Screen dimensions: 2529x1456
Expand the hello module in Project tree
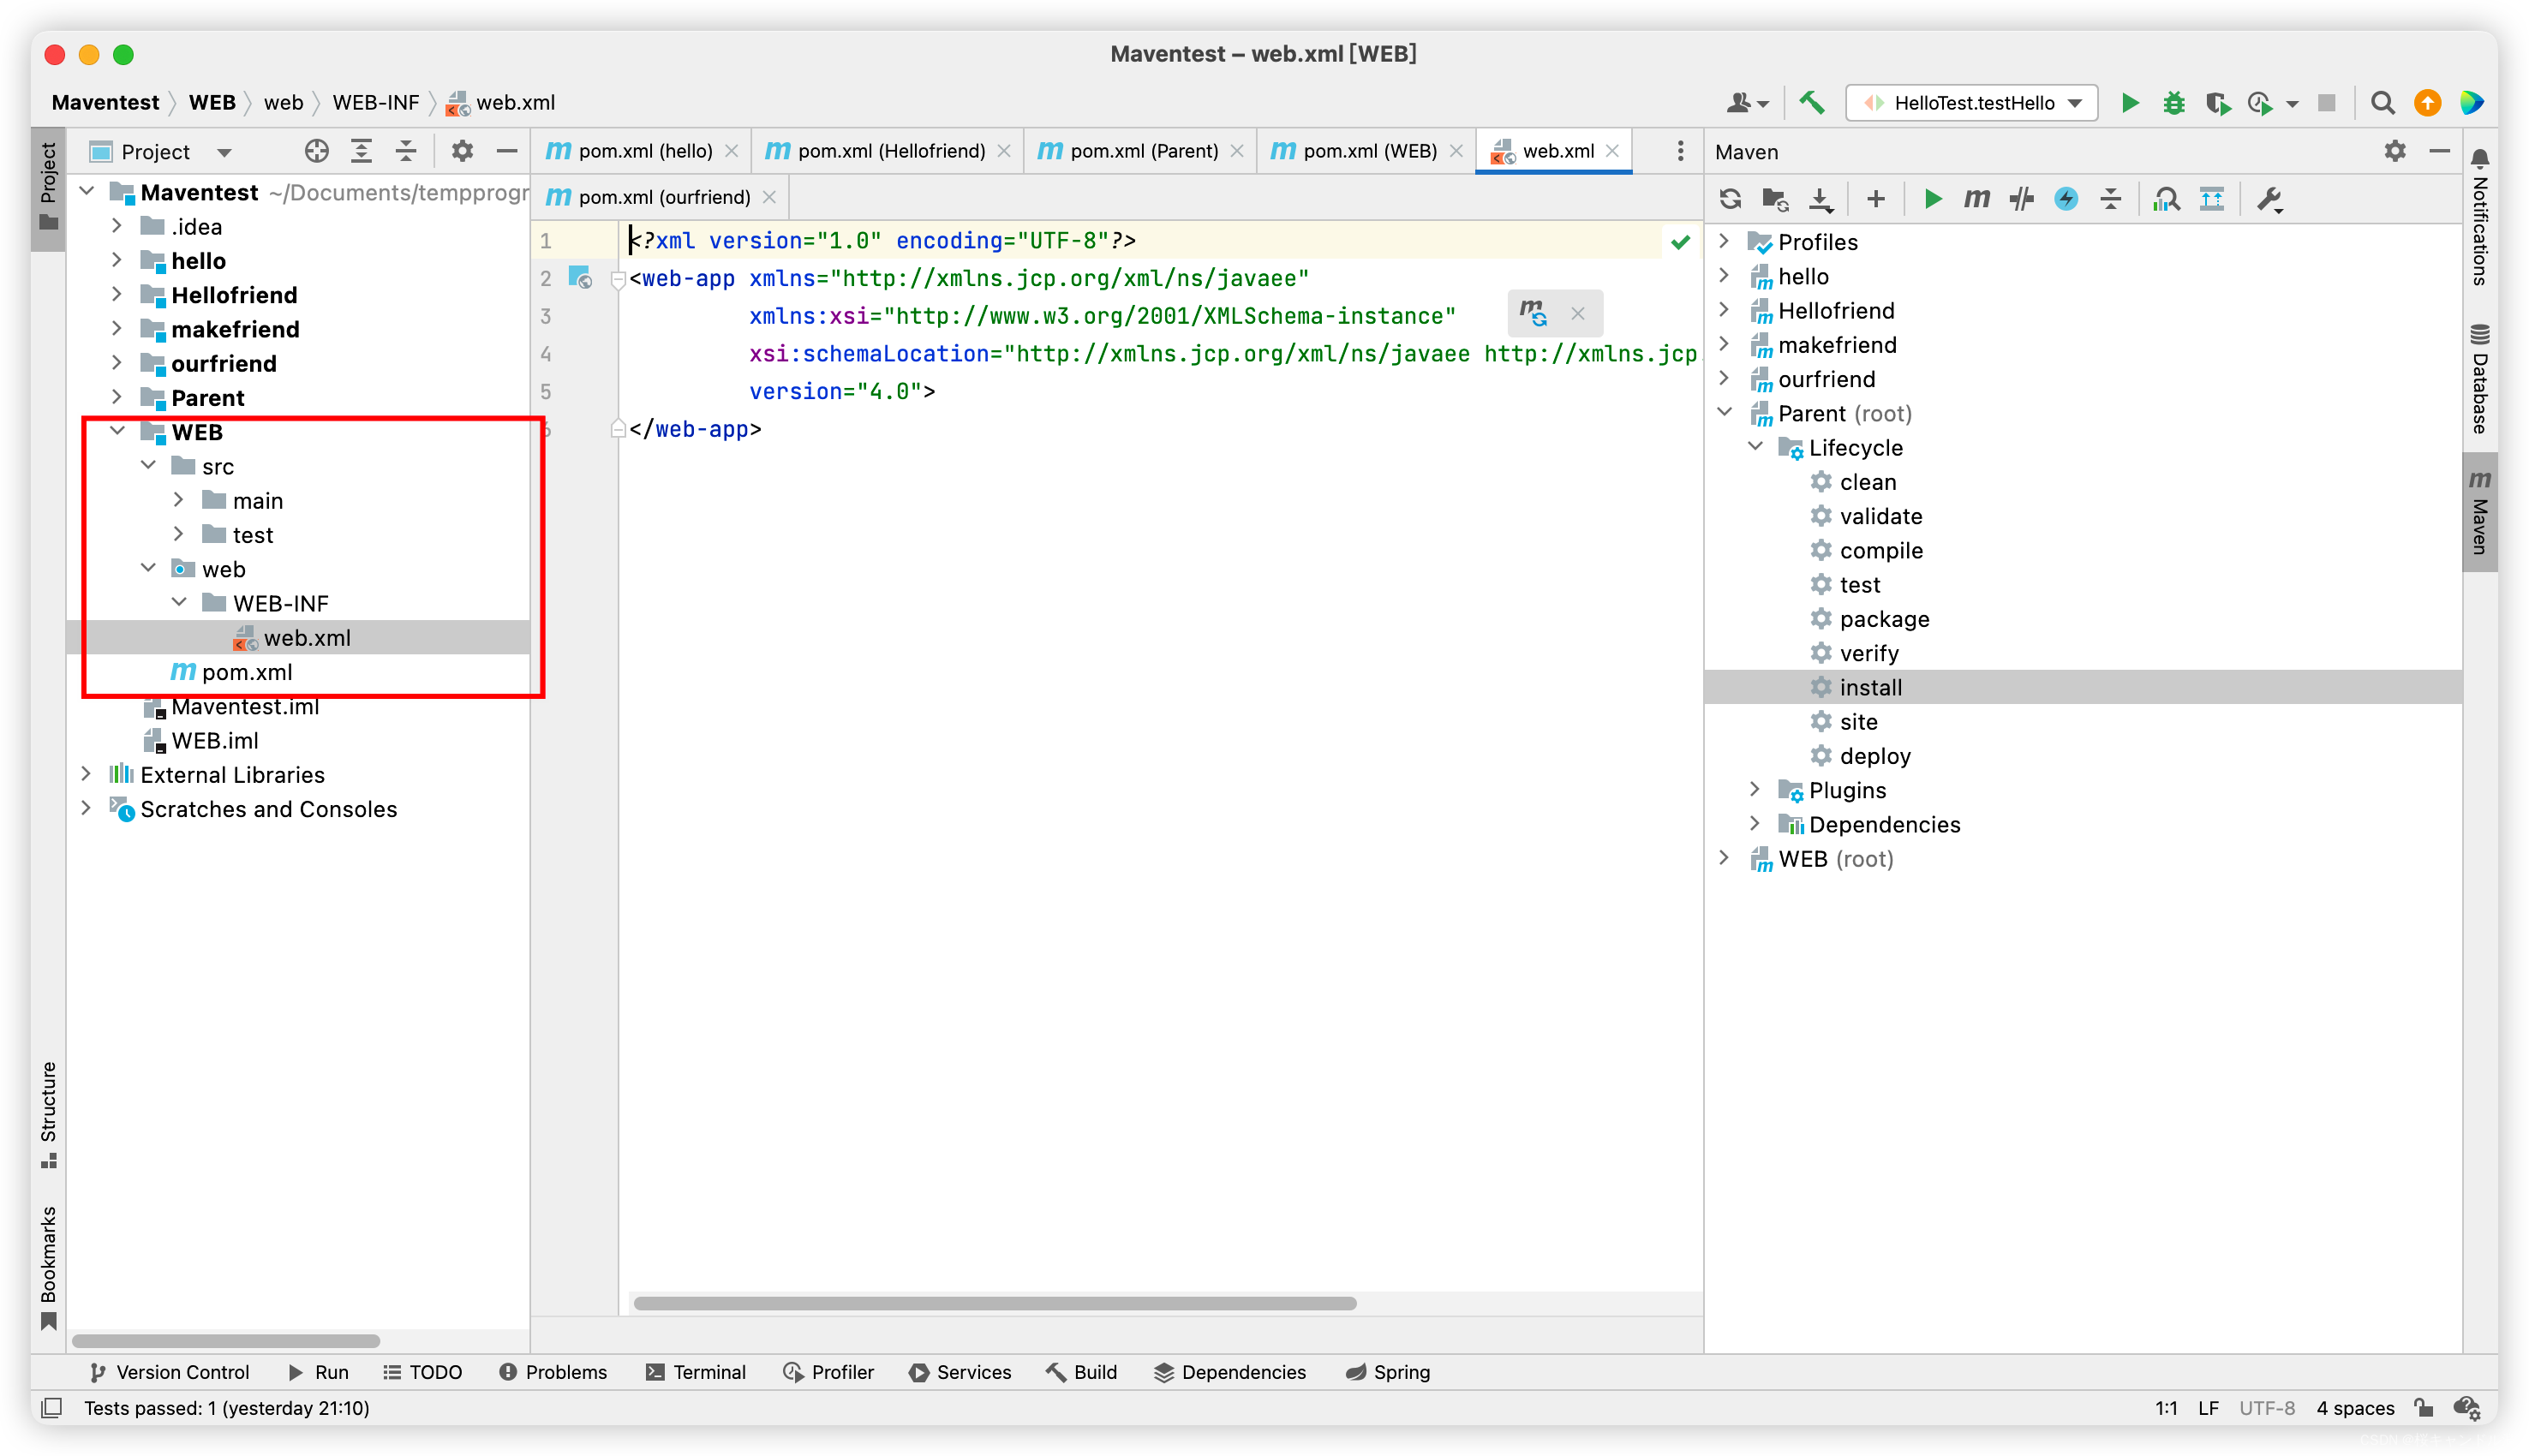click(x=117, y=260)
